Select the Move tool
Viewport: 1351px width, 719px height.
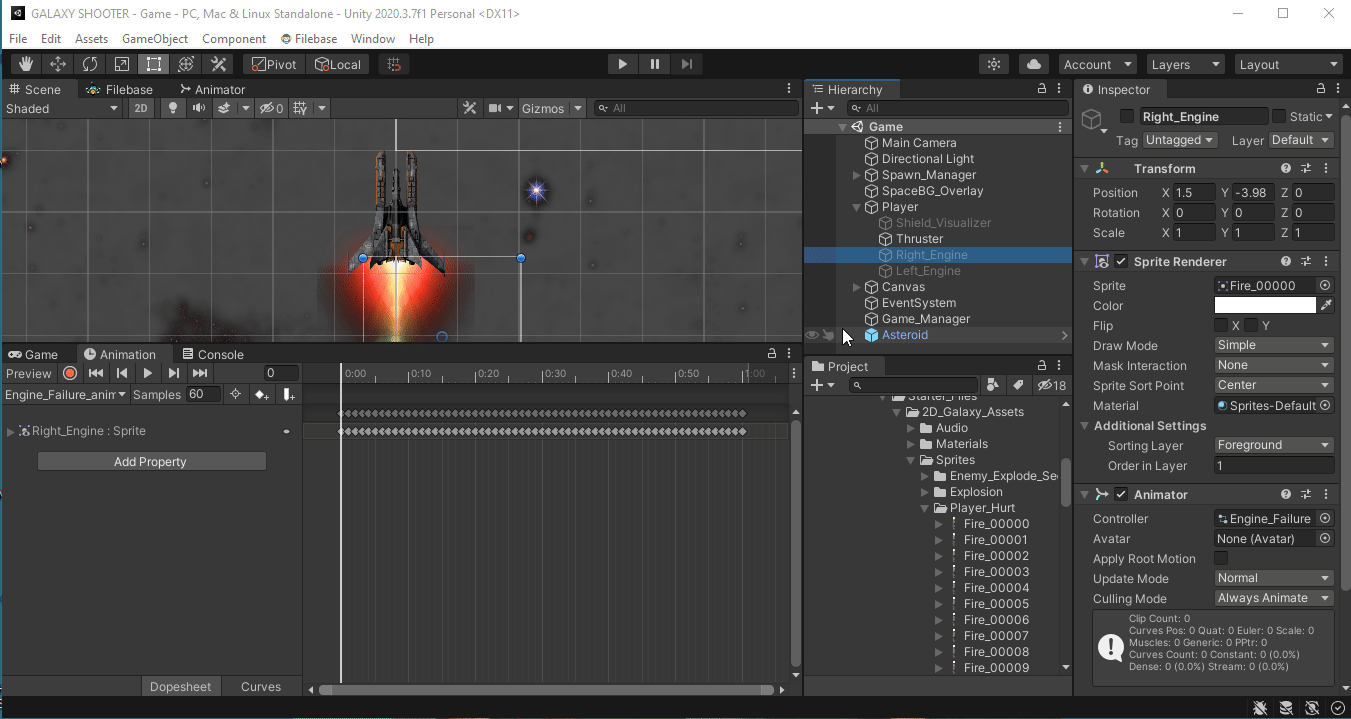coord(58,64)
